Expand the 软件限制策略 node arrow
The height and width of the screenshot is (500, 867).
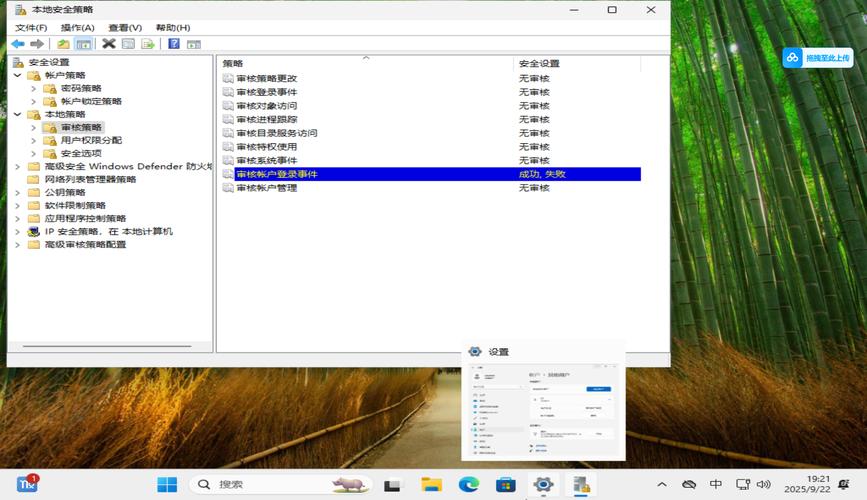pos(17,205)
